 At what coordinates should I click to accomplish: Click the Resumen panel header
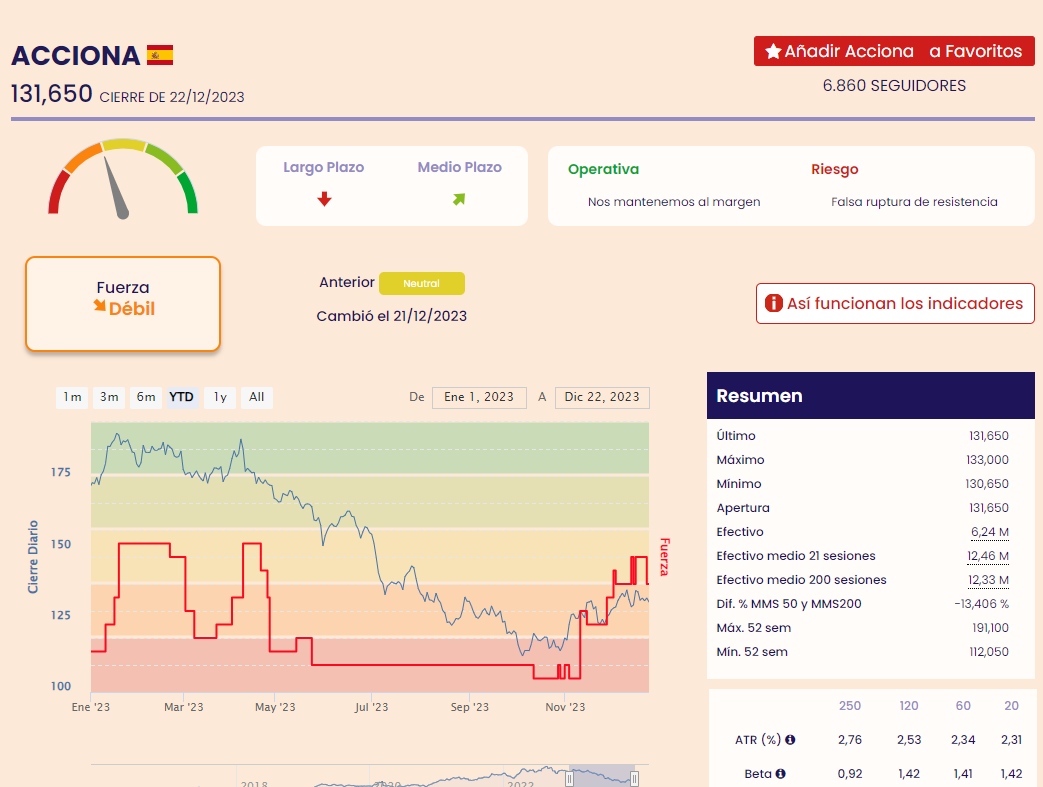click(871, 395)
